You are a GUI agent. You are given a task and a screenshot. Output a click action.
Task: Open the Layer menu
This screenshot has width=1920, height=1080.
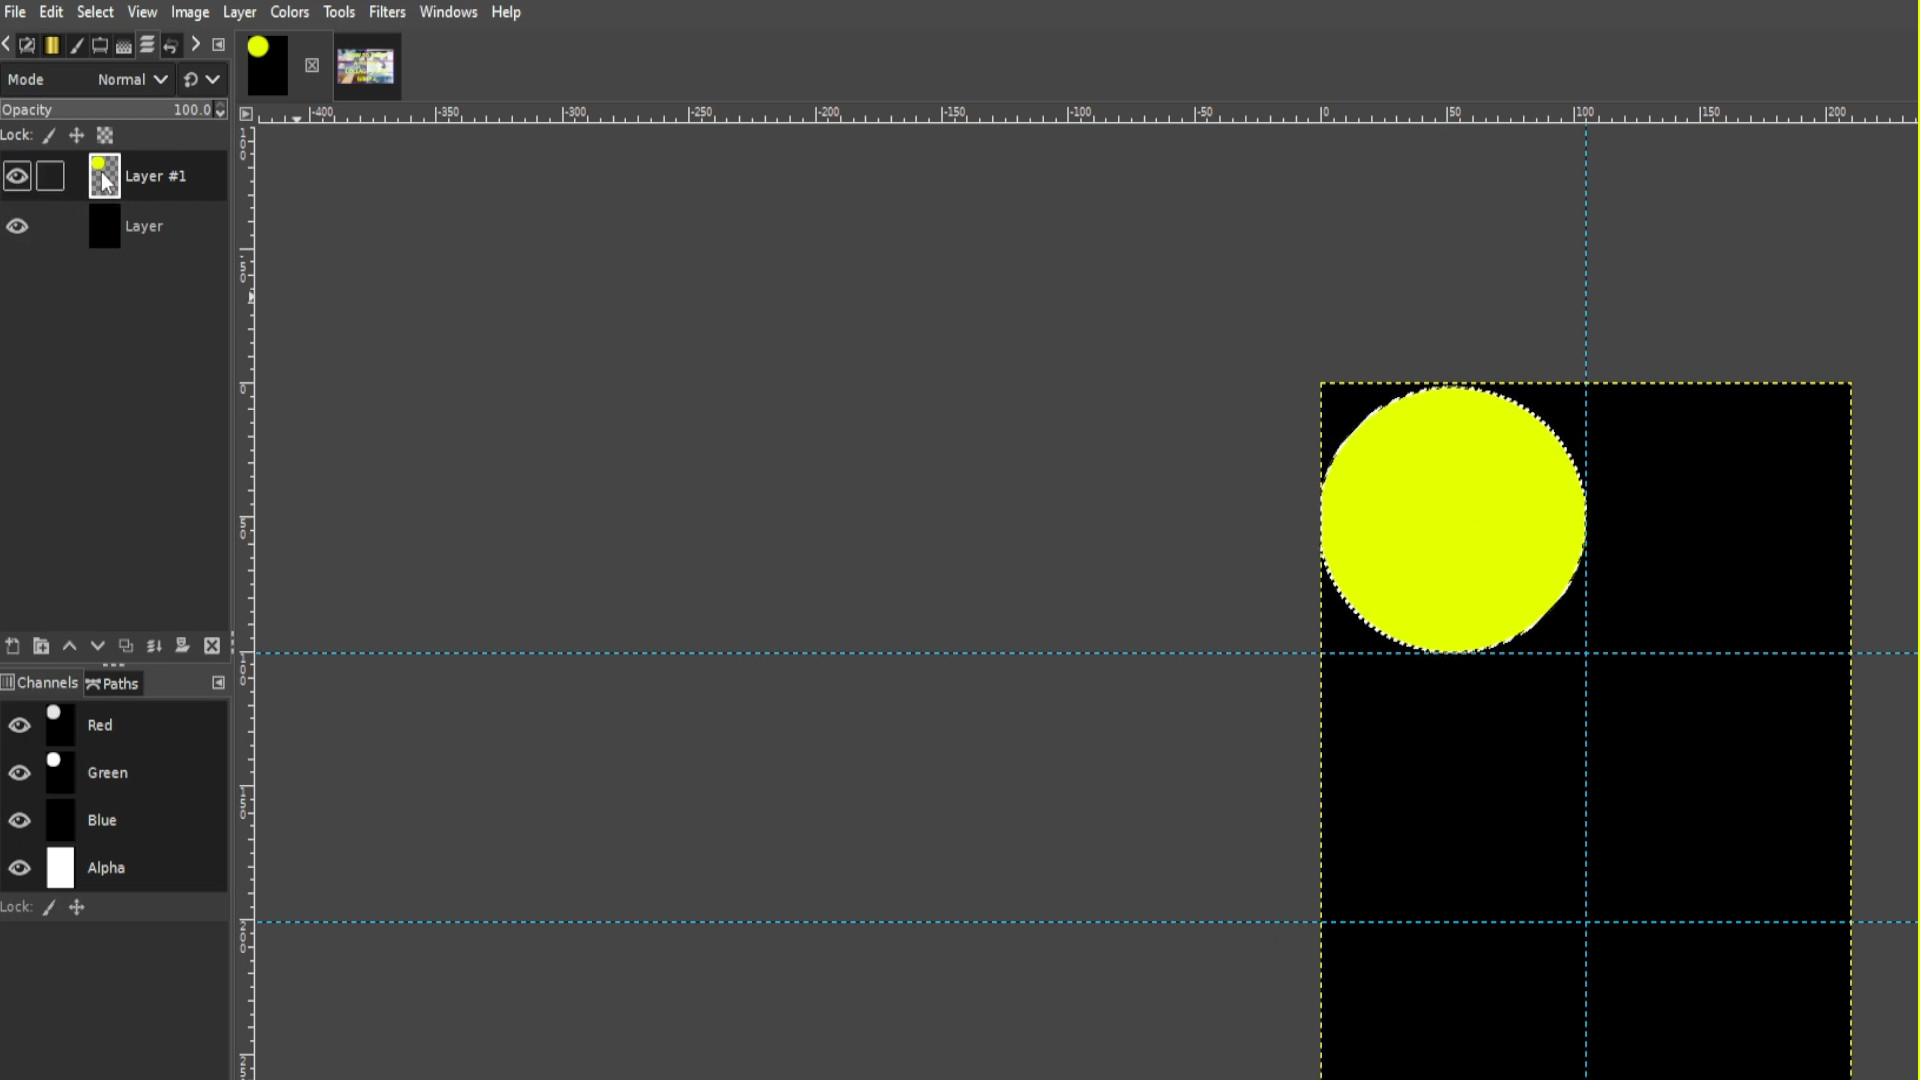click(x=239, y=12)
